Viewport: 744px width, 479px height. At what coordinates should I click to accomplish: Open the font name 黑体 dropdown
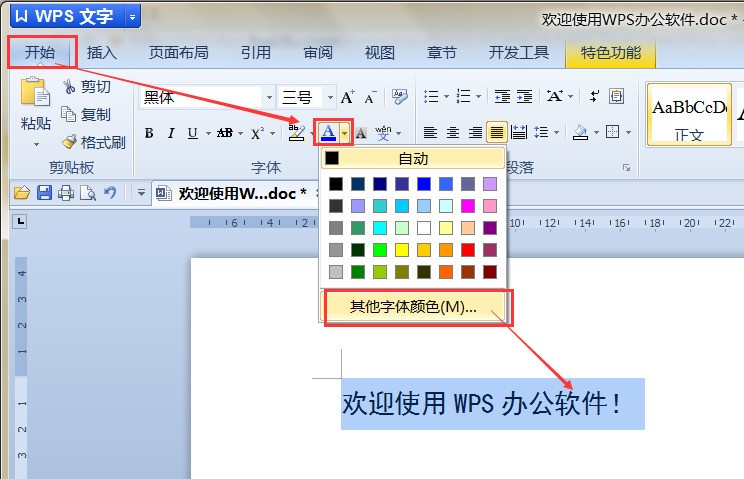tap(269, 97)
